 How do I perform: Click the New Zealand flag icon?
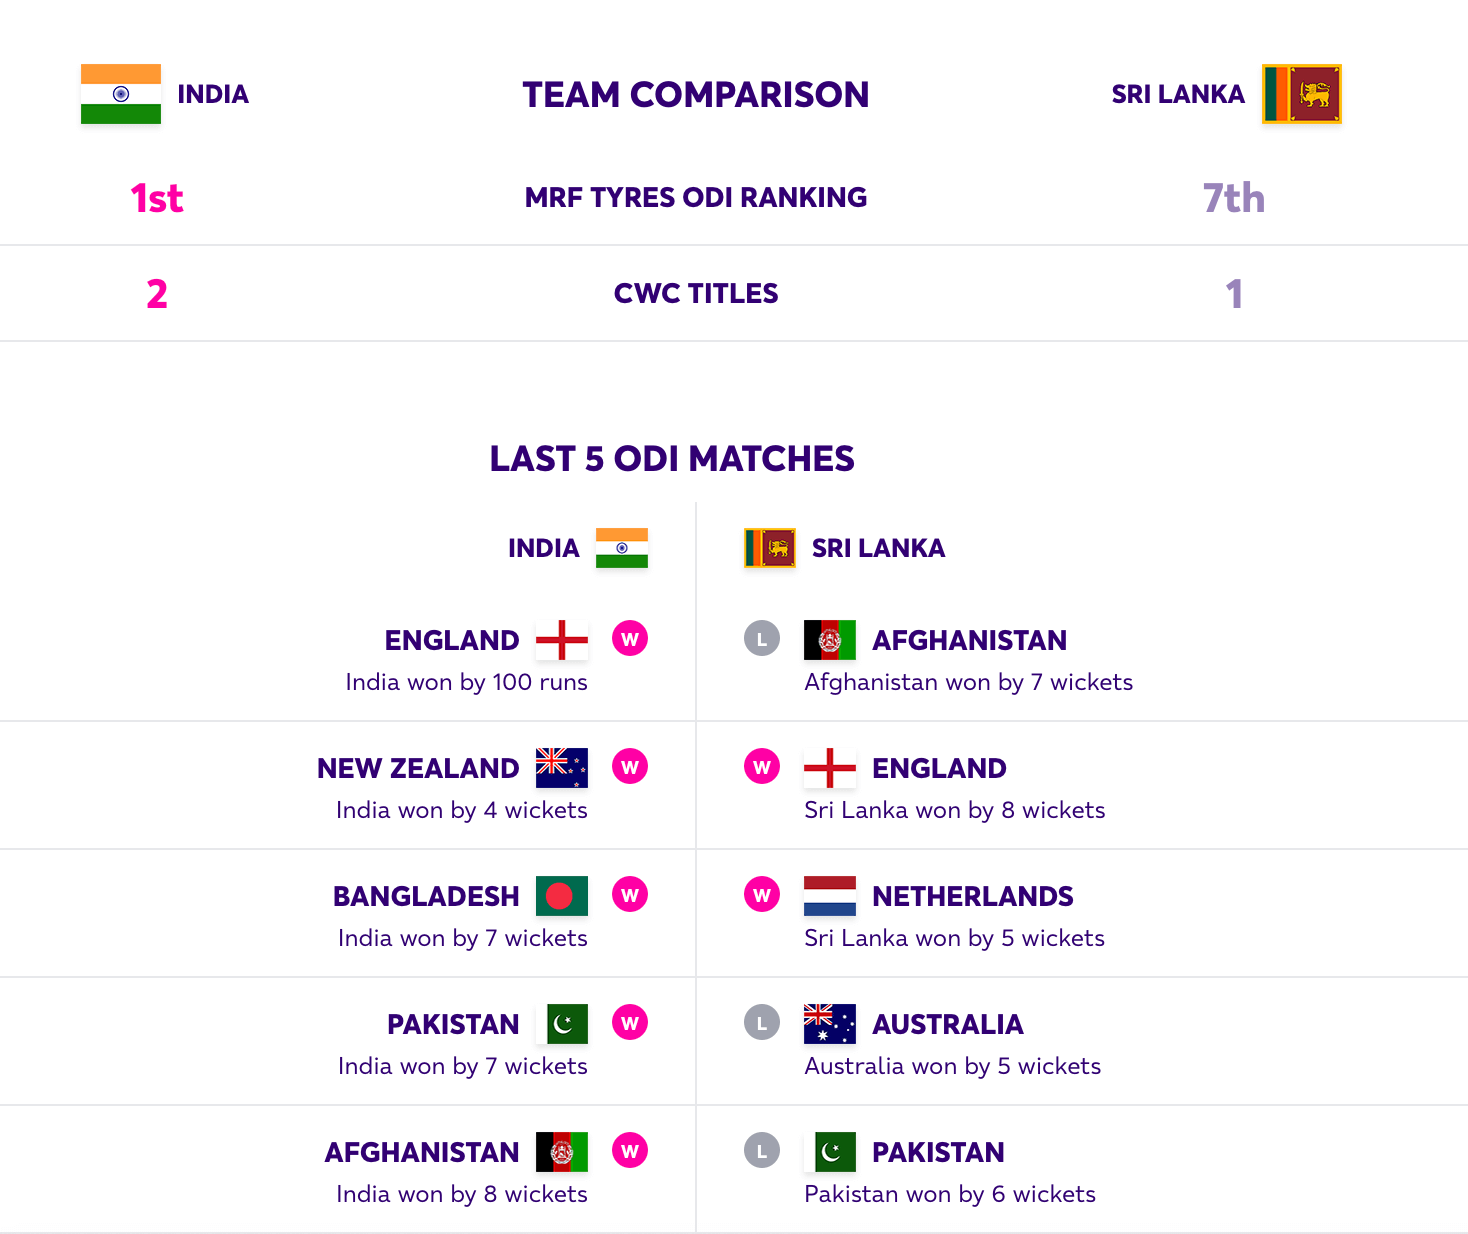(x=562, y=768)
